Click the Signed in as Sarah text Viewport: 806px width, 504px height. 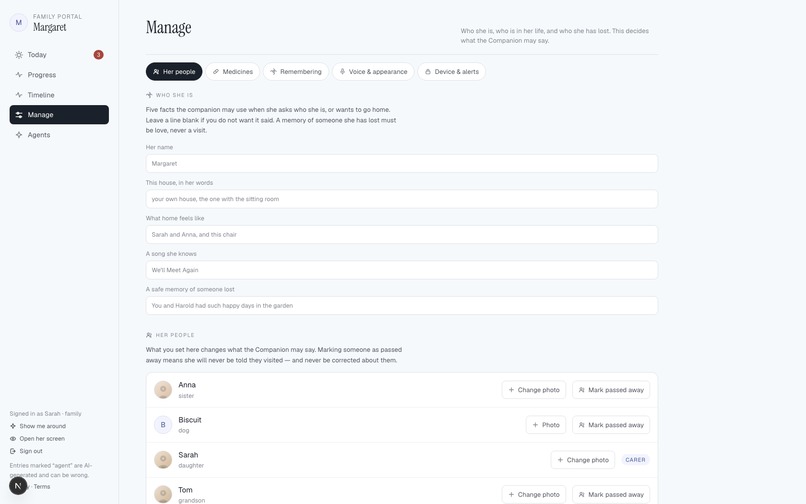[x=45, y=413]
